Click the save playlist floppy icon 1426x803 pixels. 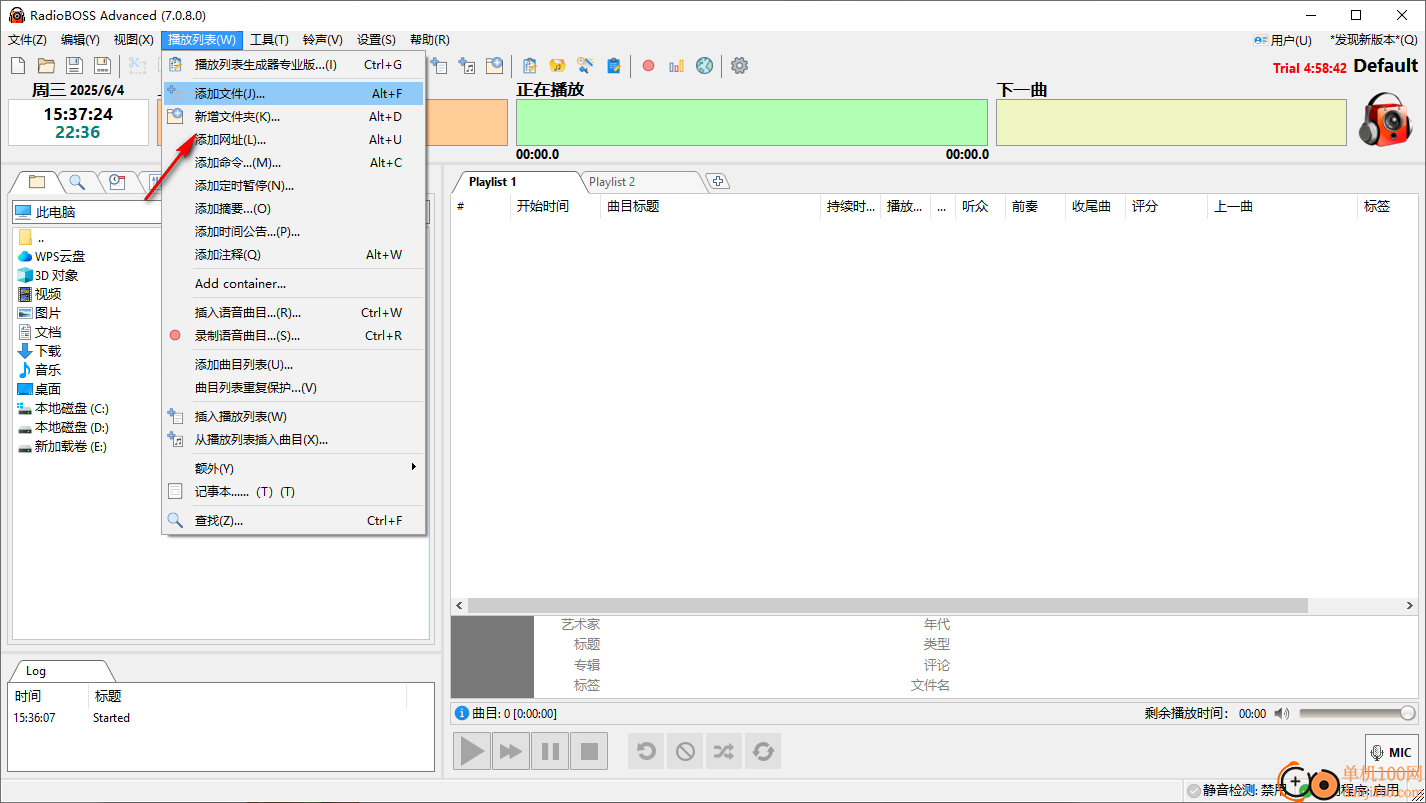point(74,66)
